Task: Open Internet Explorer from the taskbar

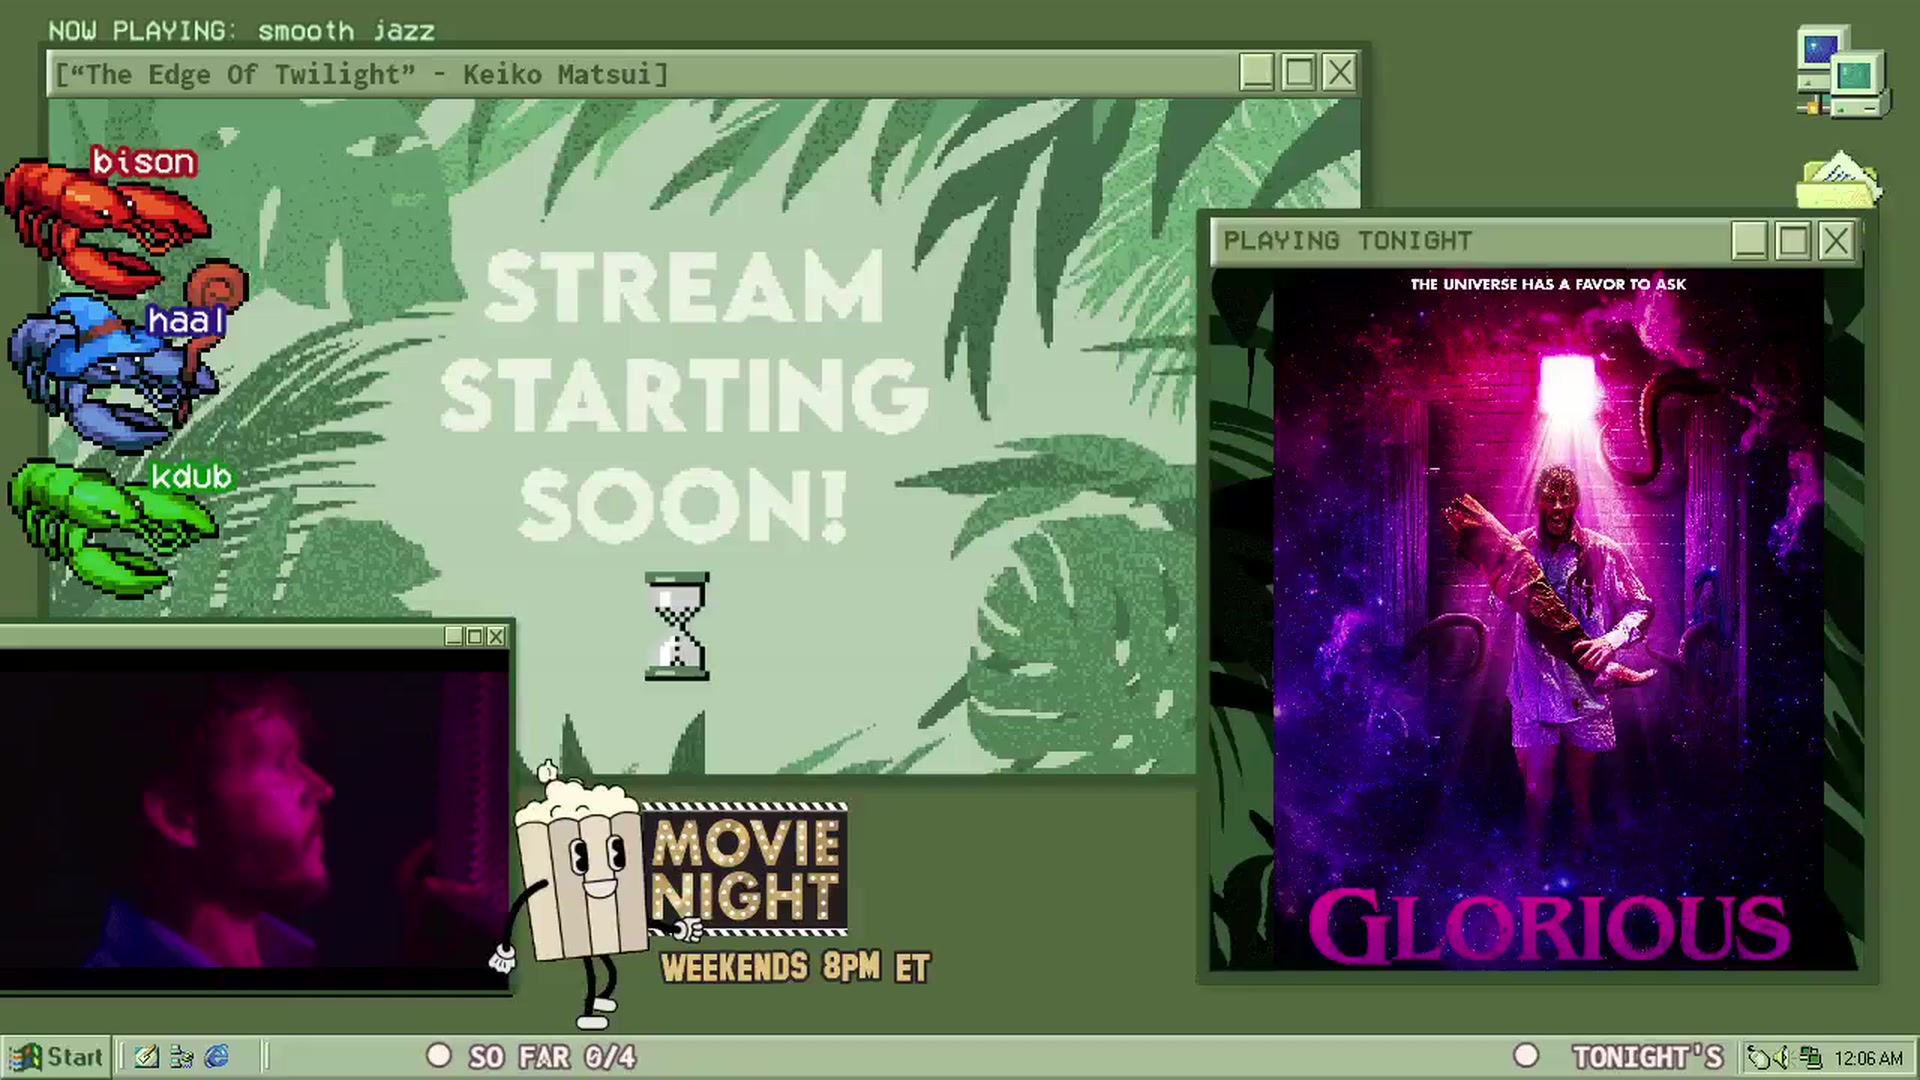Action: [x=217, y=1057]
